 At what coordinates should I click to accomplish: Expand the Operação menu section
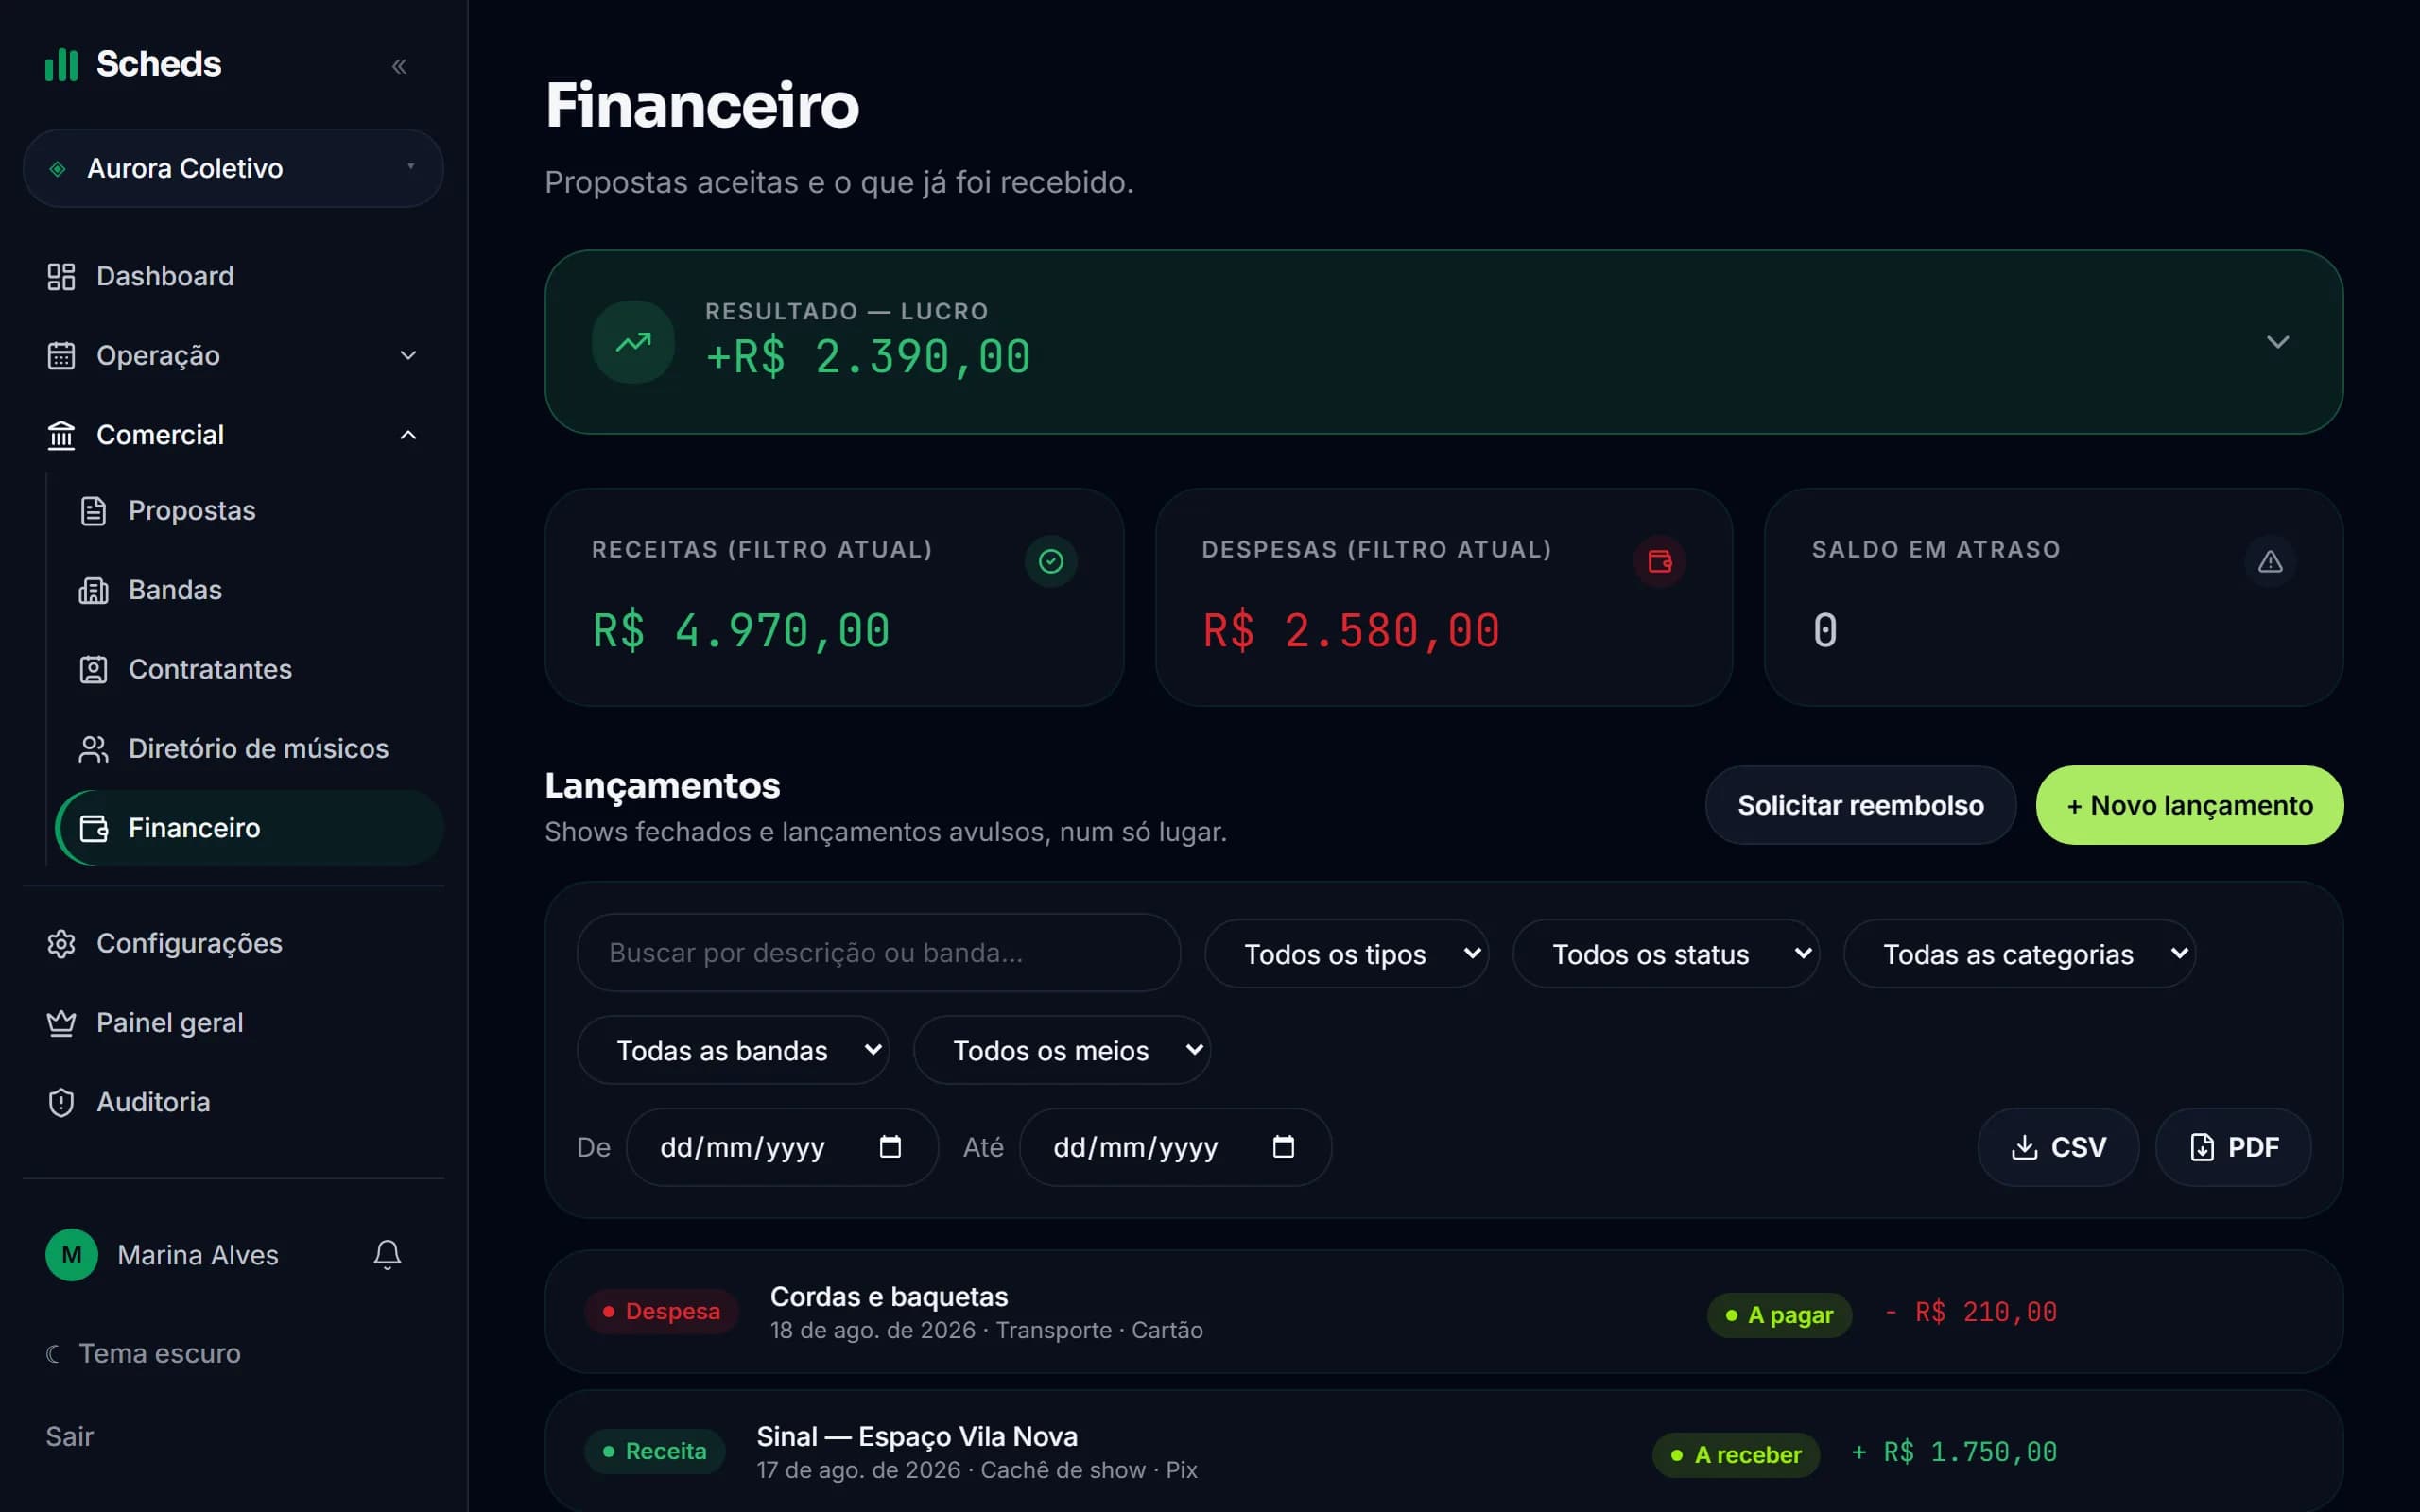coord(233,355)
